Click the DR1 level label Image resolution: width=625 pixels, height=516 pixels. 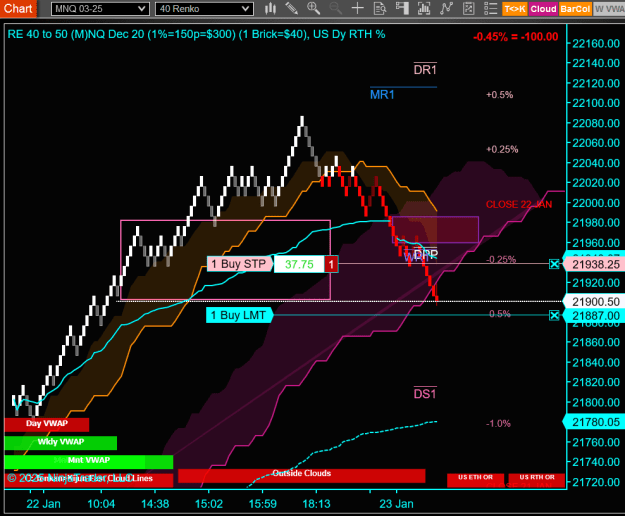point(425,70)
